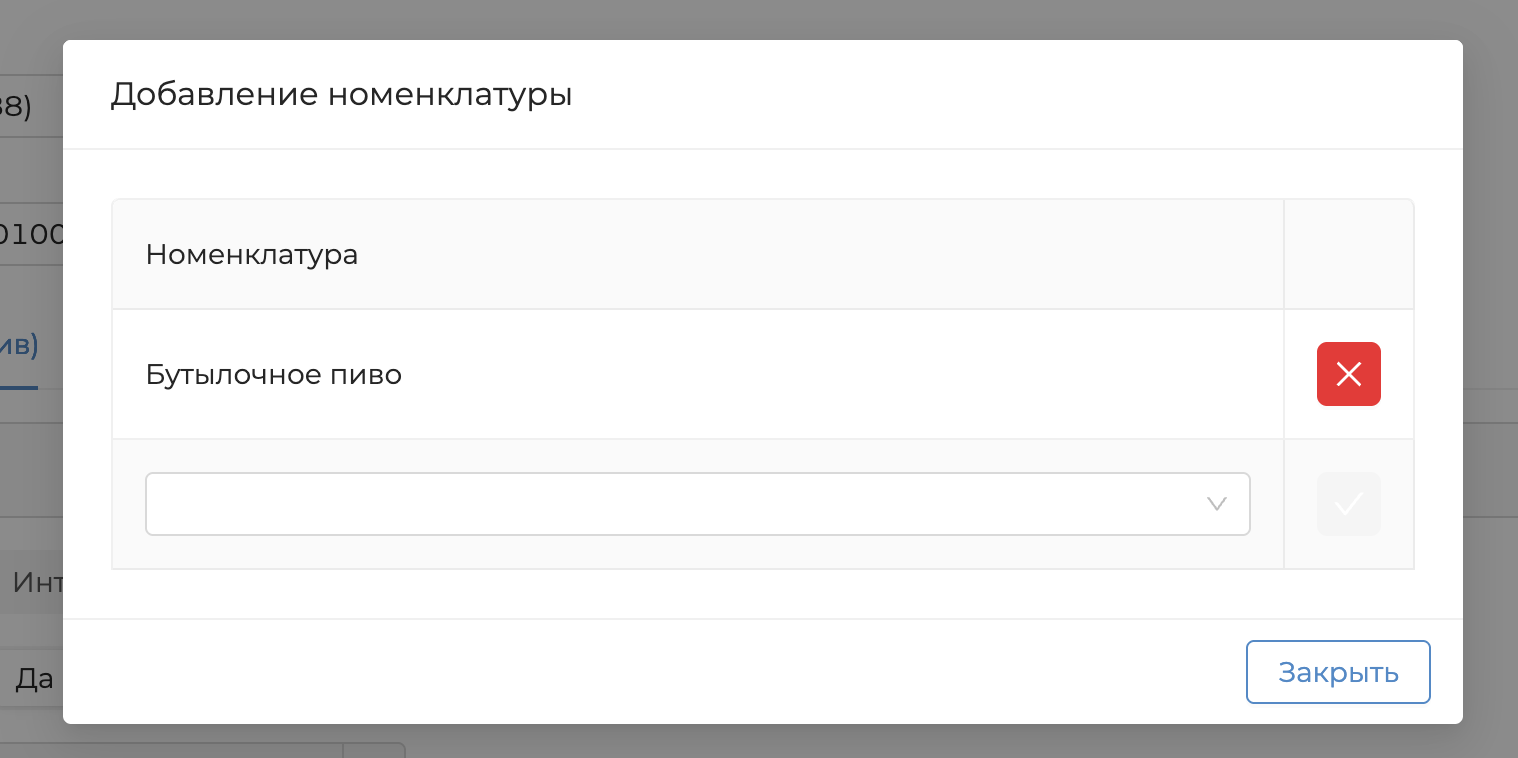Click the background field ending with 38)
Image resolution: width=1518 pixels, height=758 pixels.
pos(22,105)
